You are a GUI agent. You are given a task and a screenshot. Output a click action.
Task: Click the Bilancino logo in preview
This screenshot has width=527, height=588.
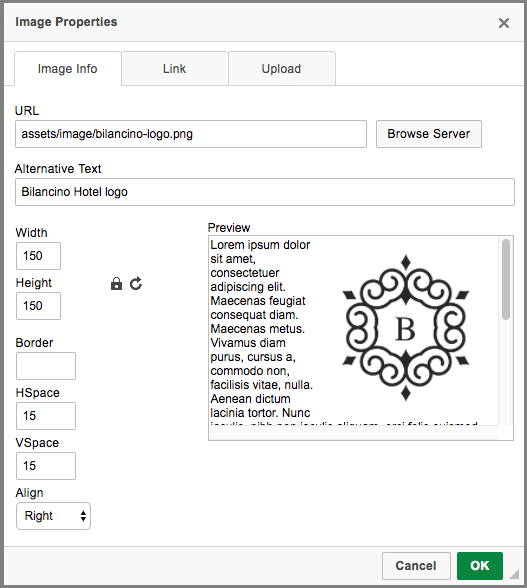(405, 328)
